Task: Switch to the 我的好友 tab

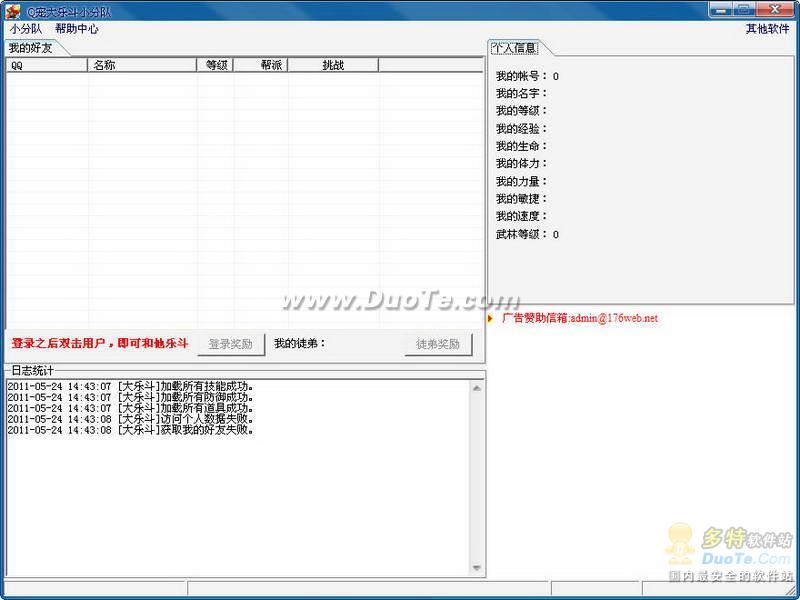Action: (x=31, y=48)
